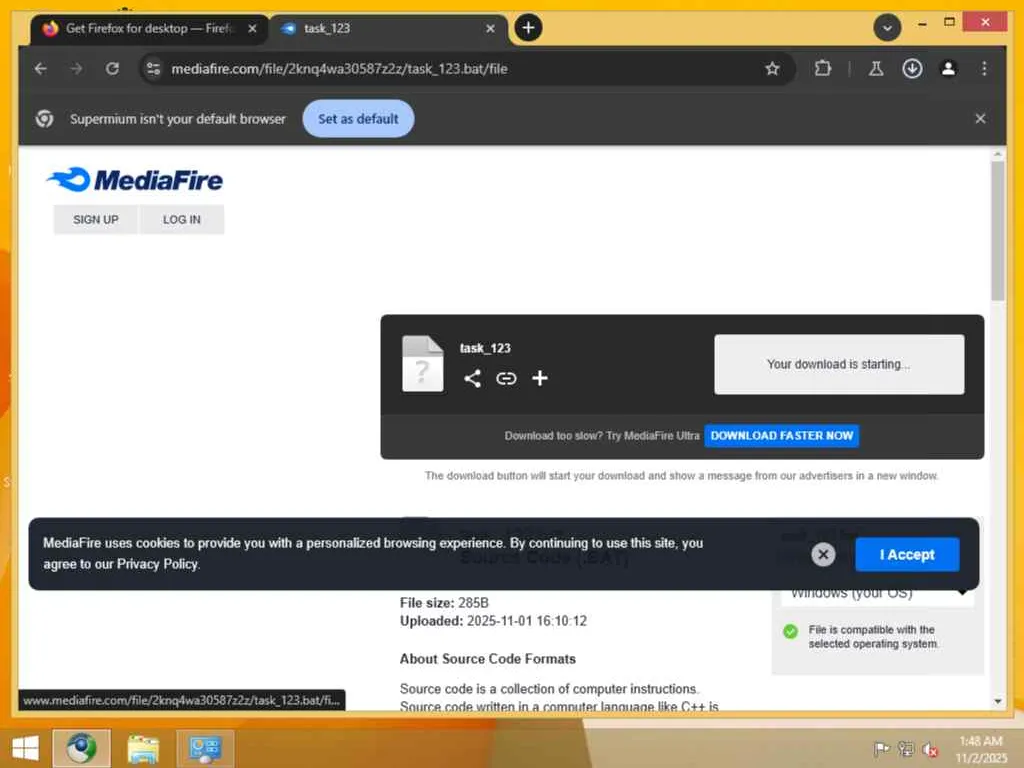The height and width of the screenshot is (768, 1024).
Task: Click Your download is starting button
Action: tap(839, 364)
